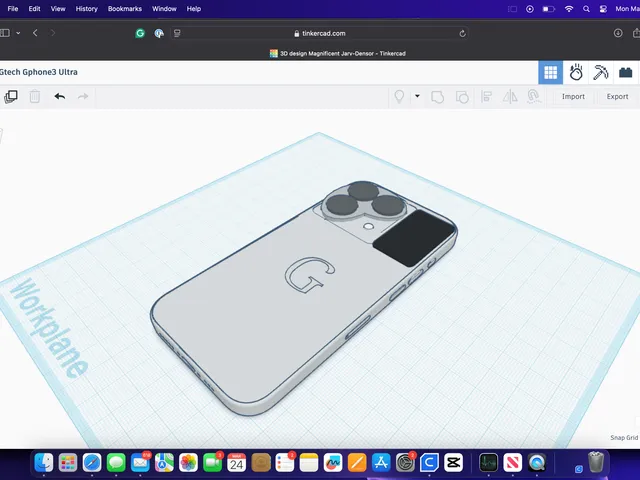Open Photos from the Dock
Viewport: 640px width, 480px height.
pos(188,463)
